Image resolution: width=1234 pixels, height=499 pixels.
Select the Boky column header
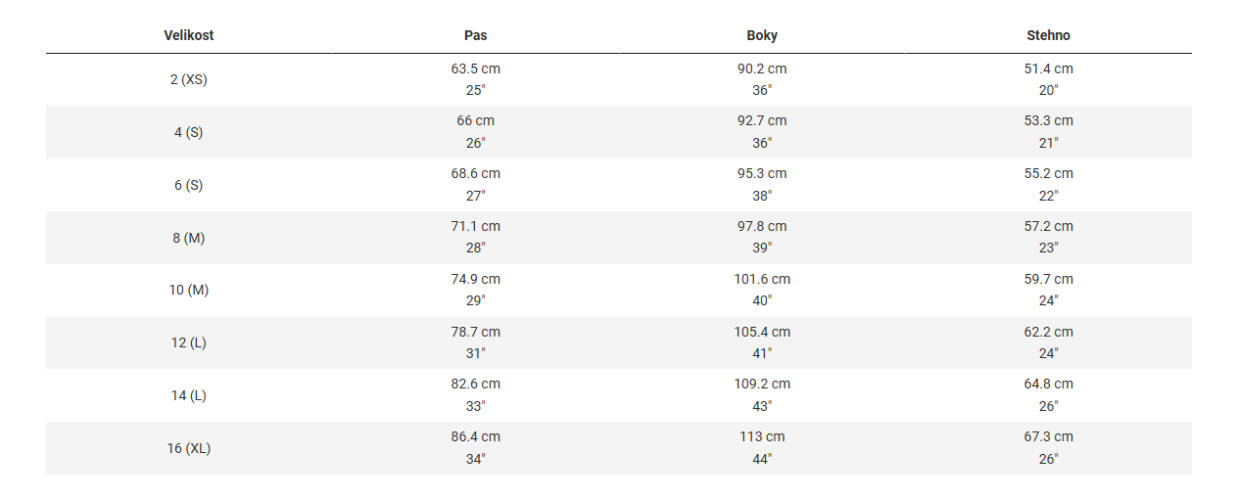click(762, 35)
